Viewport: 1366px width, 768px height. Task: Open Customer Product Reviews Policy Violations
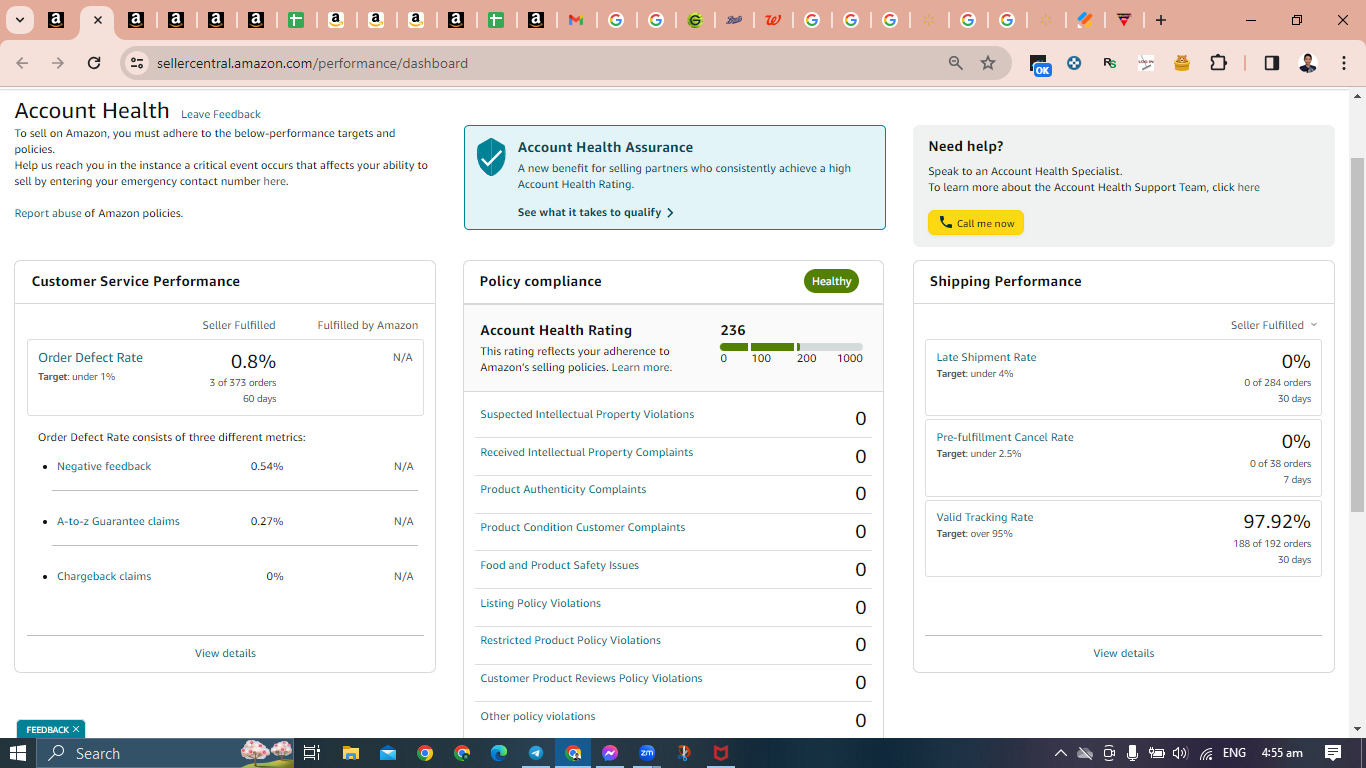[591, 678]
